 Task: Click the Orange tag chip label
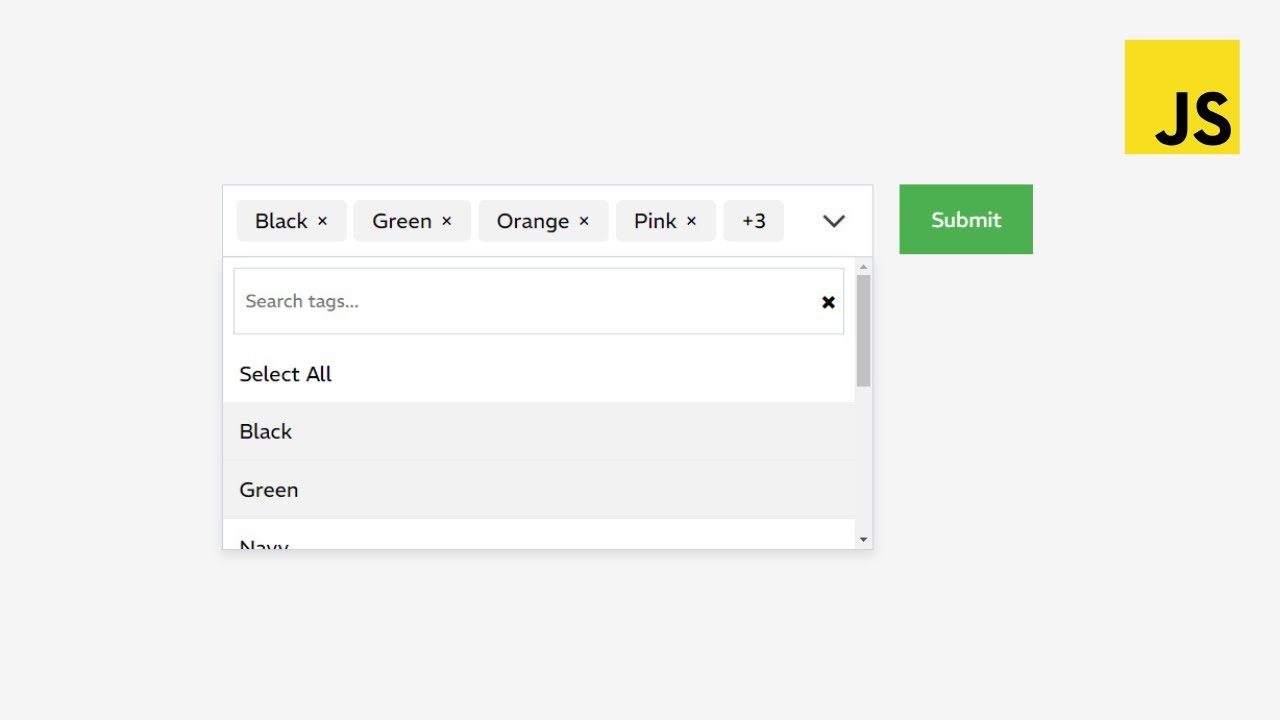point(532,221)
